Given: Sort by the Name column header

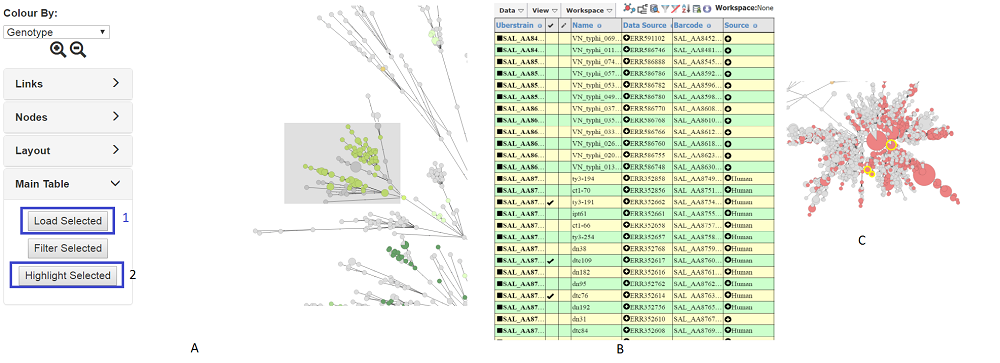Looking at the screenshot, I should point(583,26).
